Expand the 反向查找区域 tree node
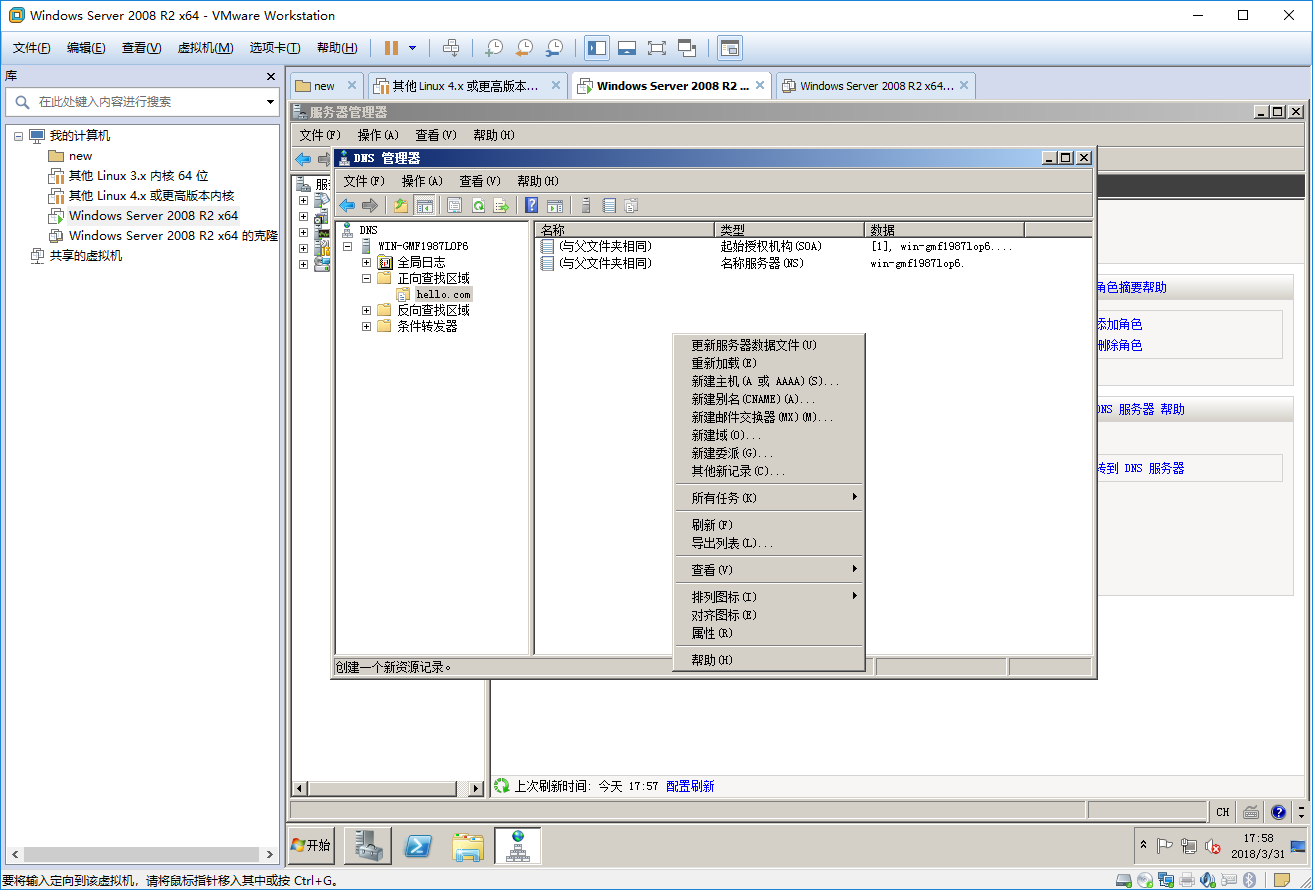 366,310
